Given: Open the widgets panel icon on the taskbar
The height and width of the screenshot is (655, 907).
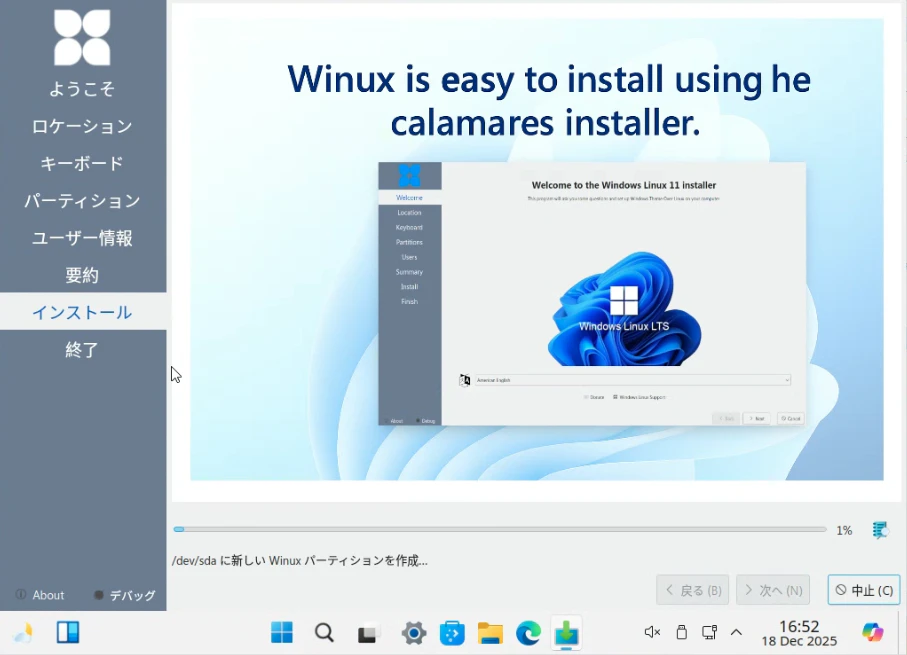Looking at the screenshot, I should 68,632.
